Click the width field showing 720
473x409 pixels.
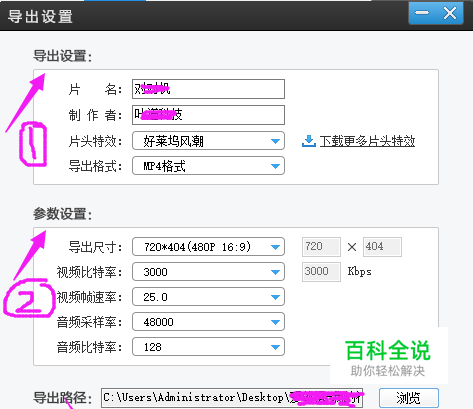(321, 247)
